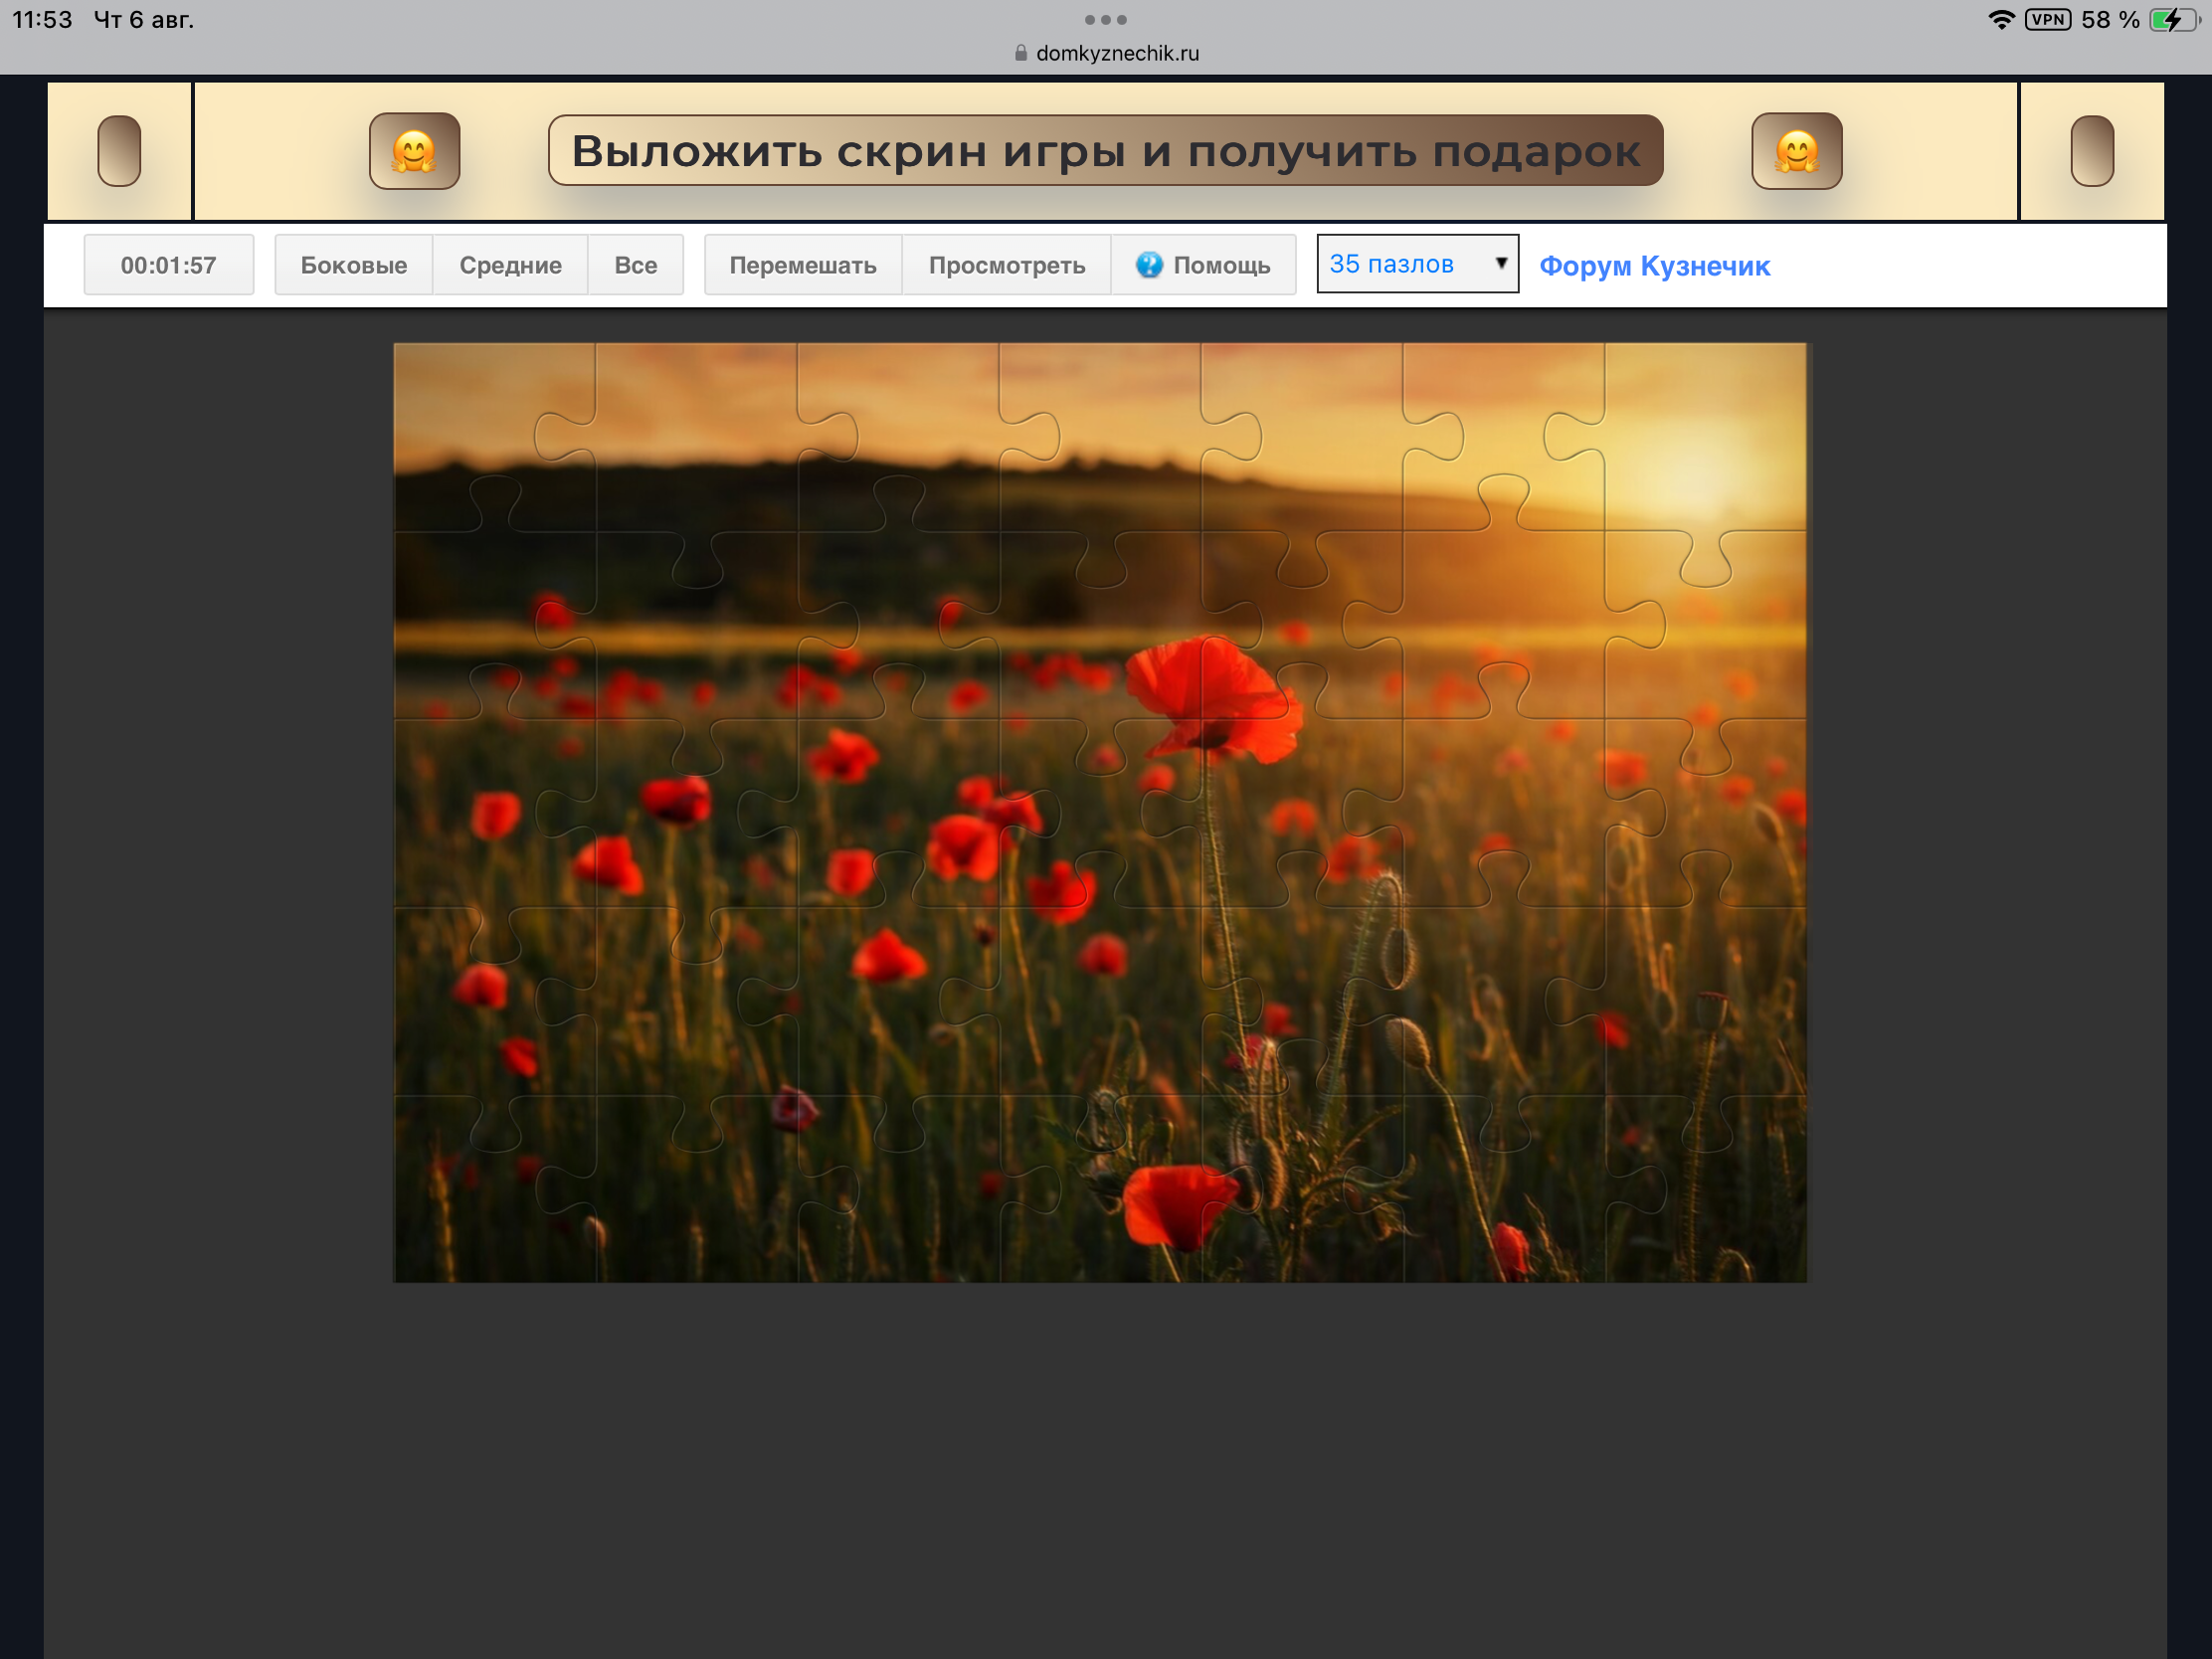Viewport: 2212px width, 1659px height.
Task: Click the assembled poppy field puzzle image
Action: 1100,812
